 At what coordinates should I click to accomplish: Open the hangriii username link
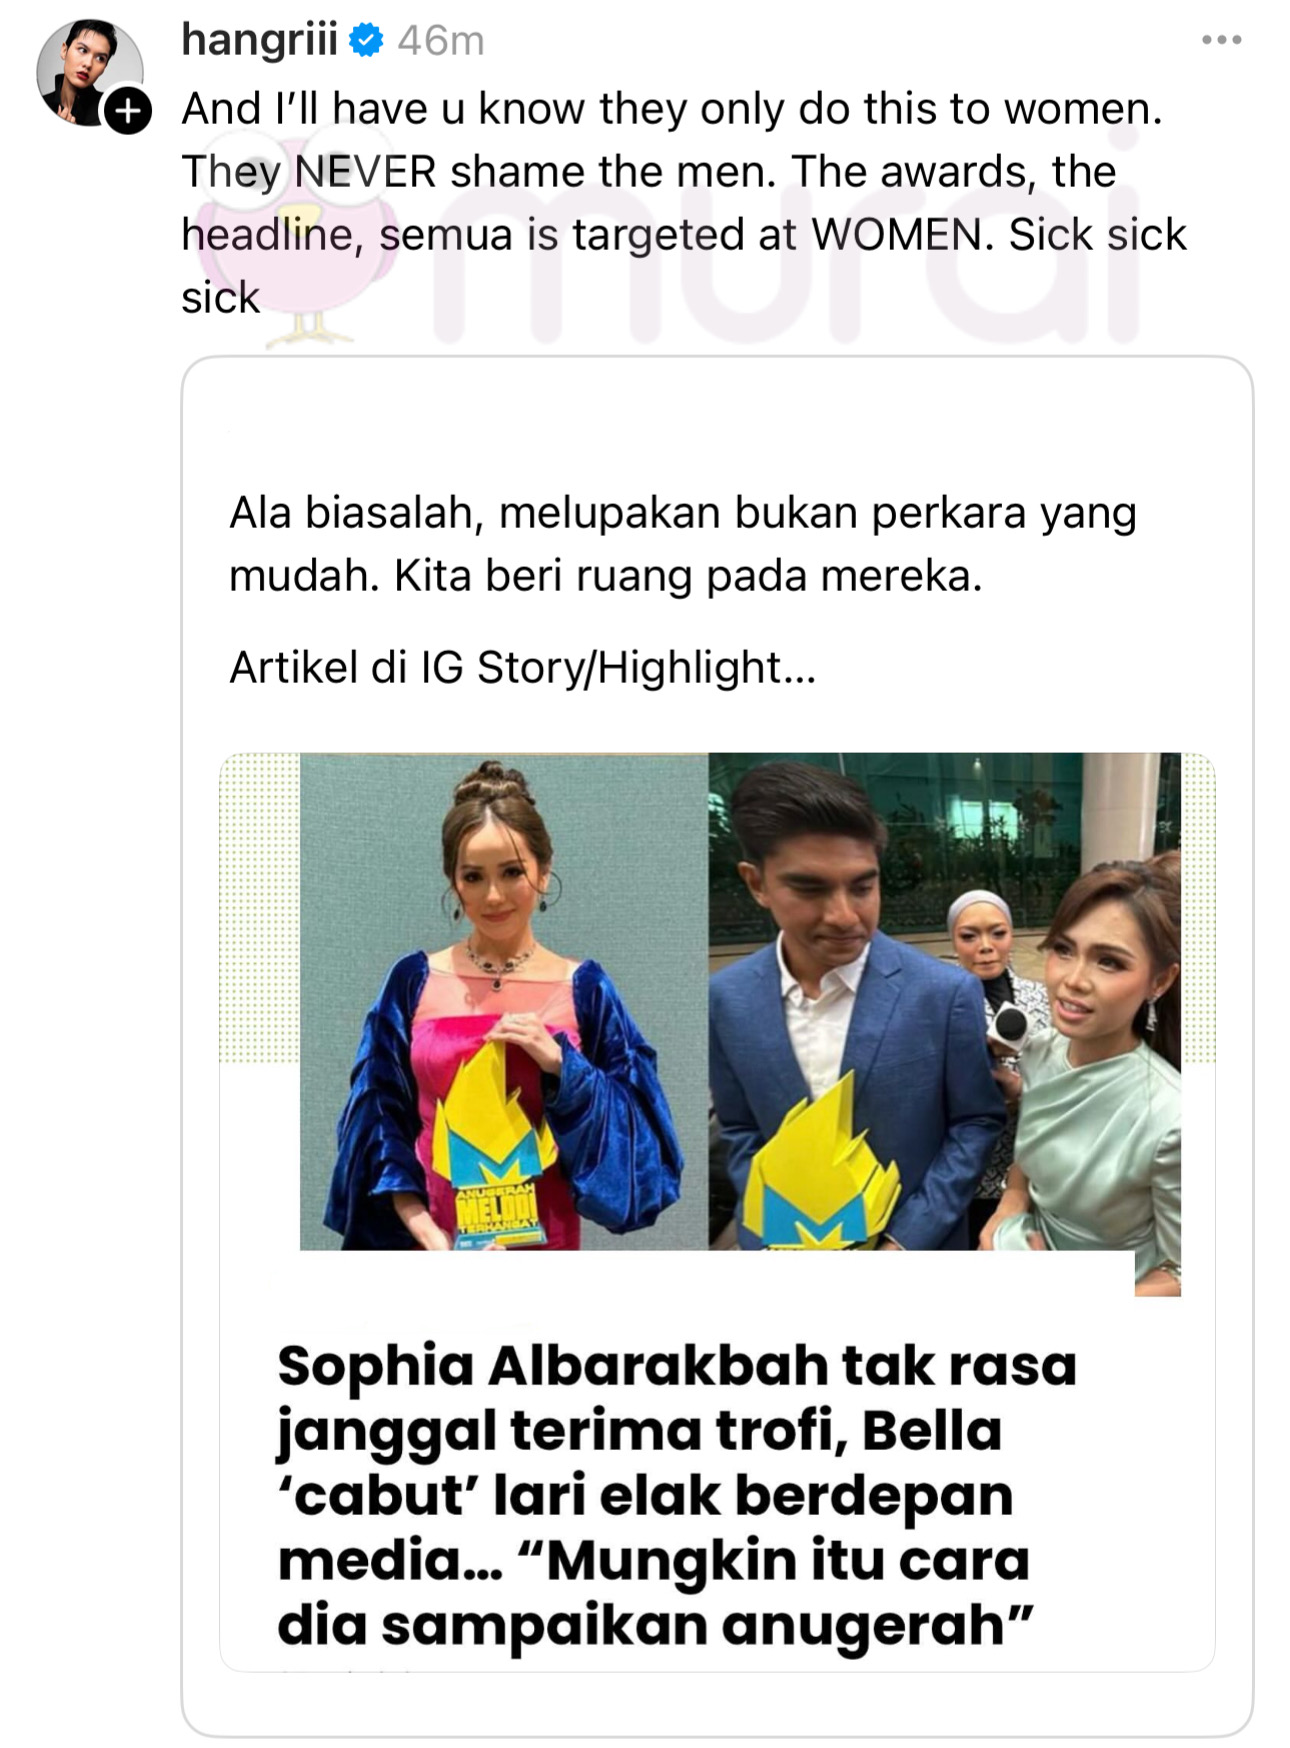pos(259,41)
